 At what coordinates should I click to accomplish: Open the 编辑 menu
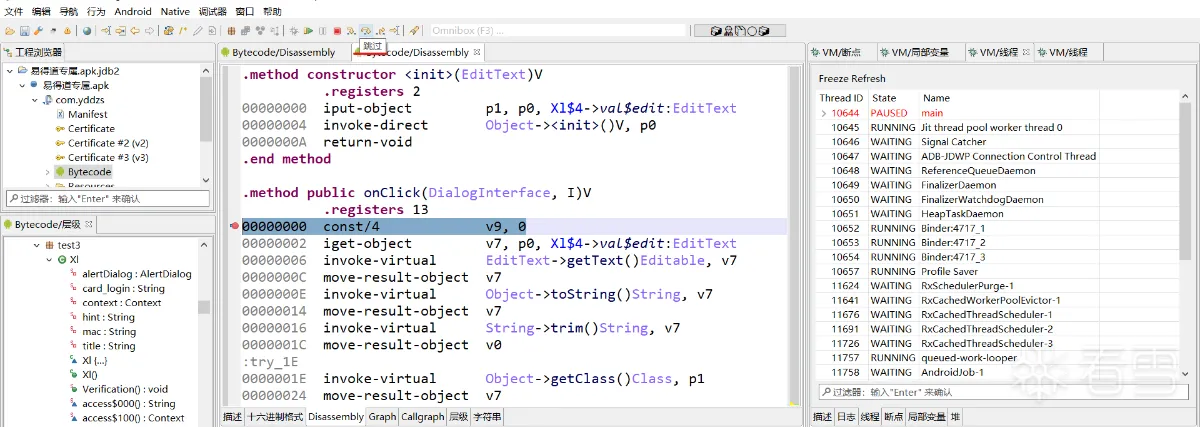[x=41, y=11]
